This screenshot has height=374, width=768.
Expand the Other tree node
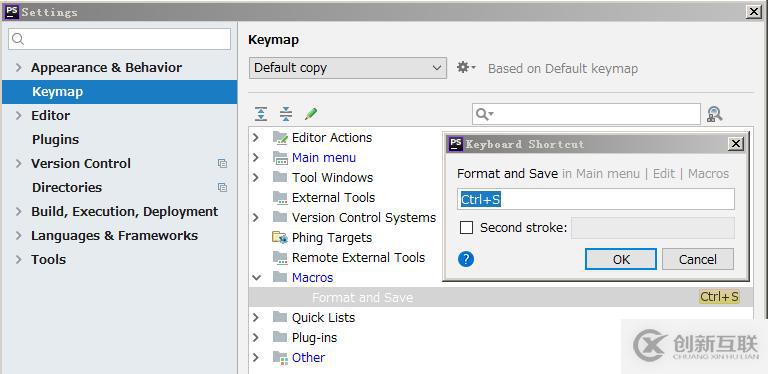[256, 358]
